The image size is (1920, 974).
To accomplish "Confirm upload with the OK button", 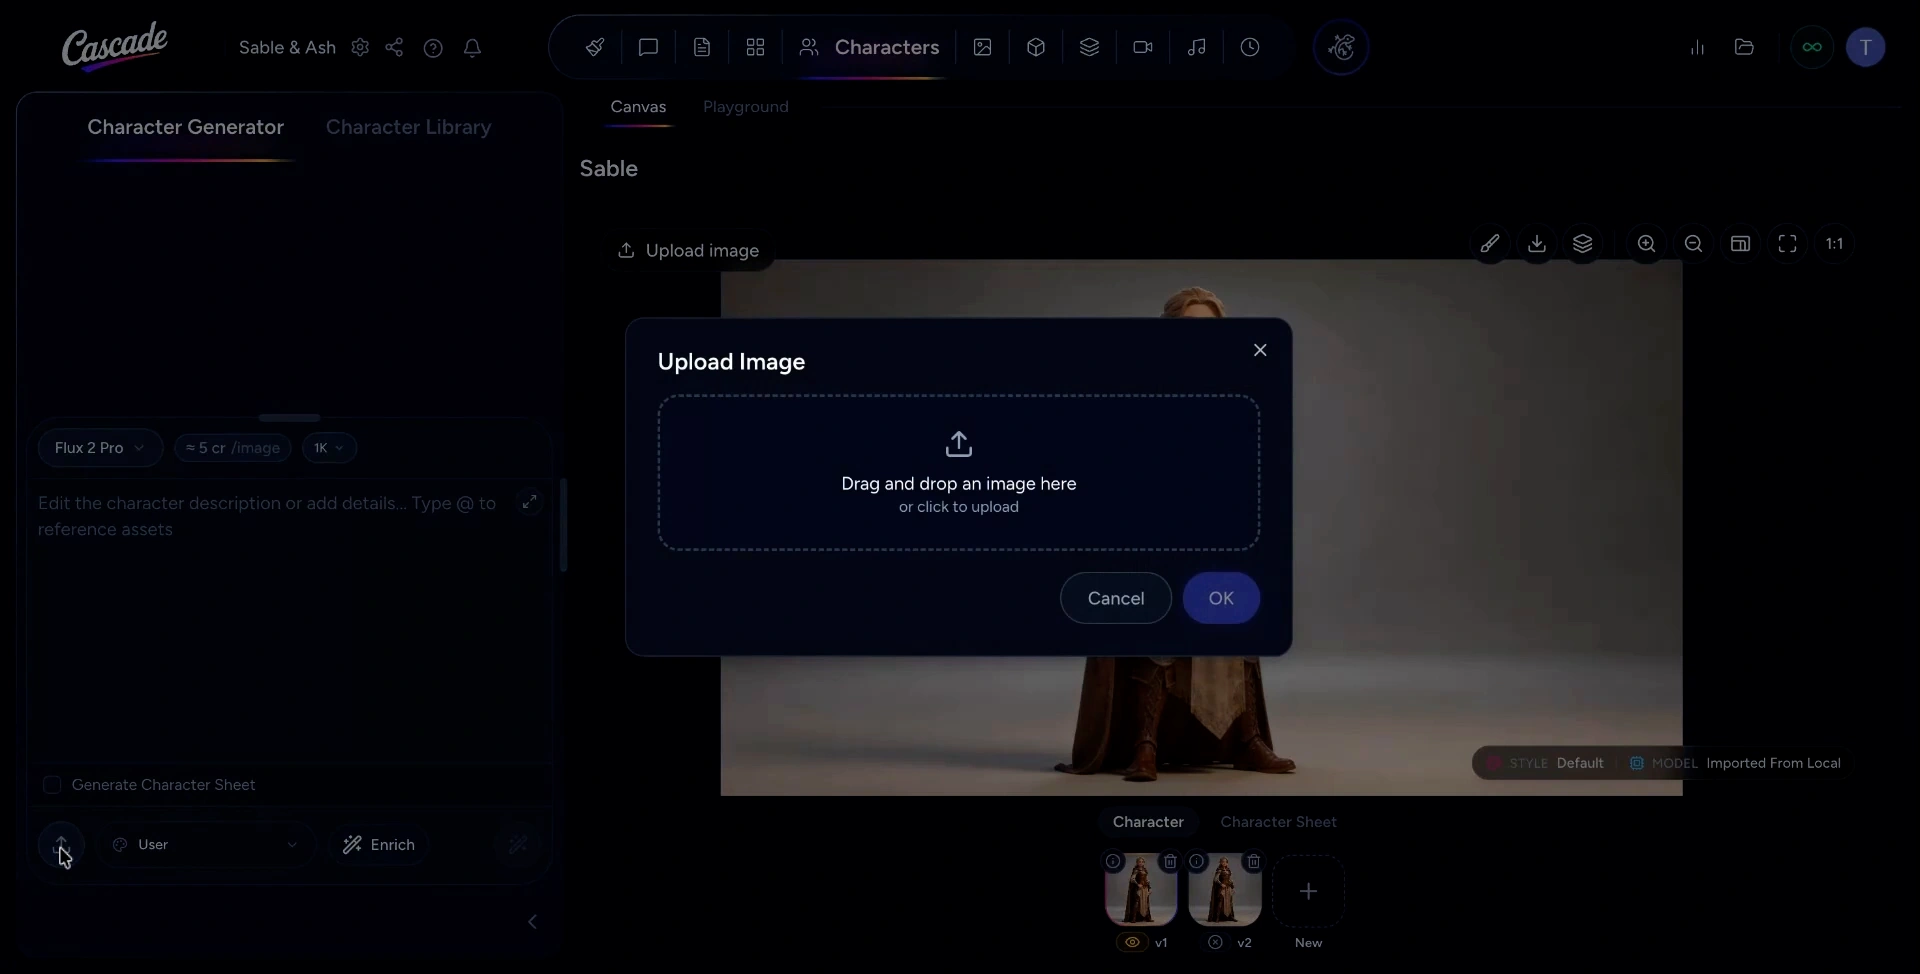I will click(1221, 598).
